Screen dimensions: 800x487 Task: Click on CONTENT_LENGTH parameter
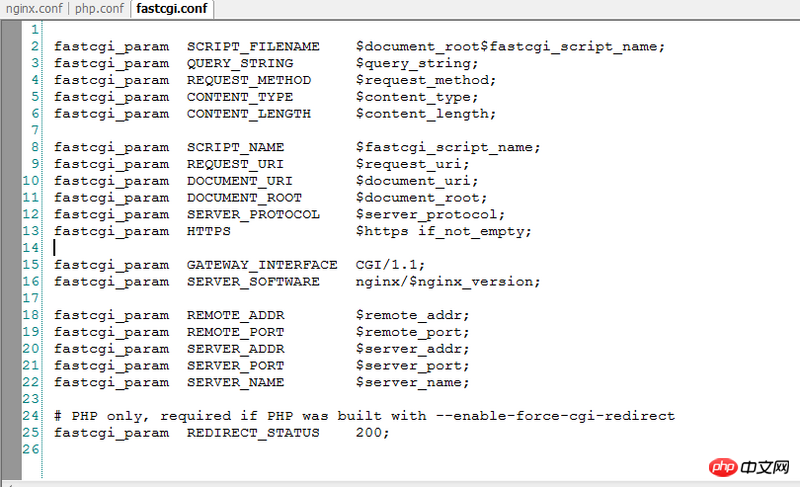(x=248, y=114)
